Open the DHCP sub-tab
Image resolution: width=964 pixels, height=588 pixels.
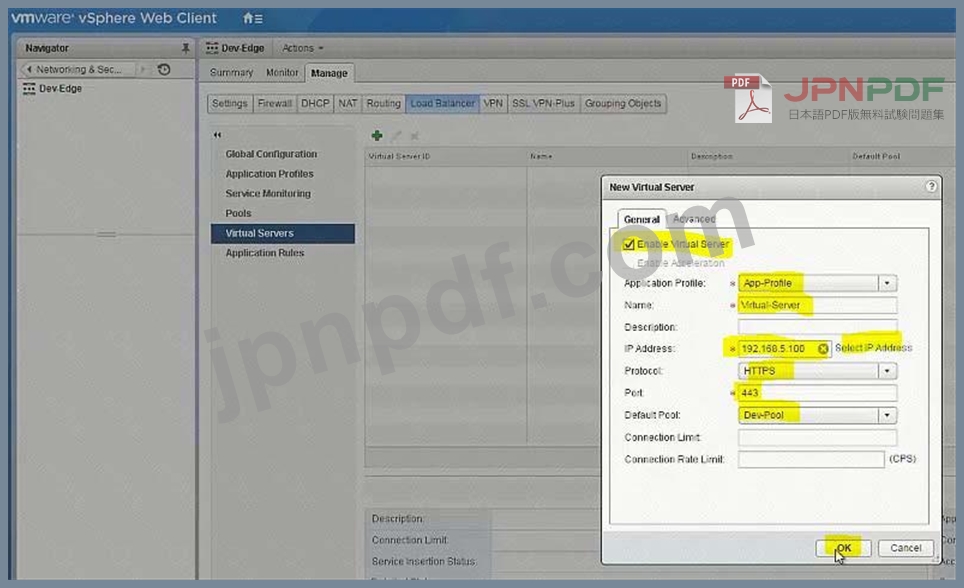click(315, 103)
